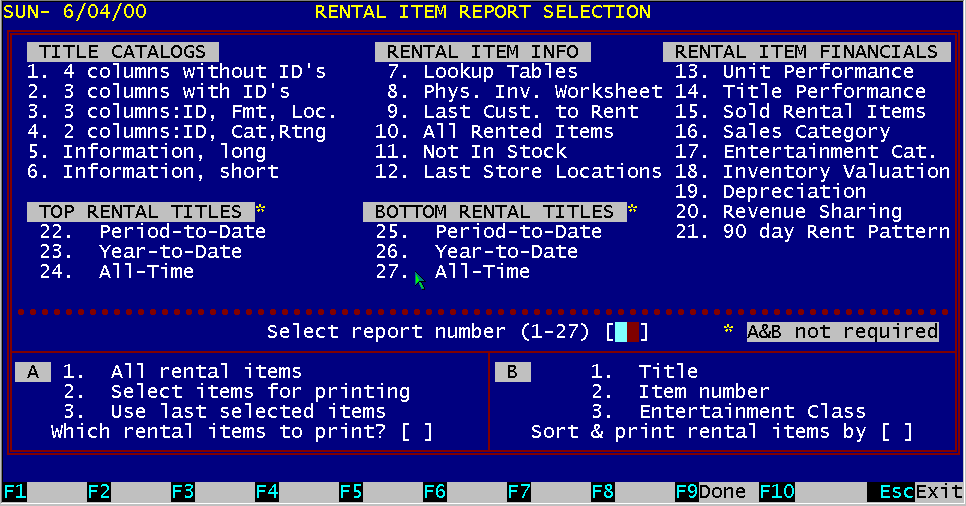This screenshot has width=966, height=506.
Task: Choose report 11 Not In Stock
Action: point(471,152)
